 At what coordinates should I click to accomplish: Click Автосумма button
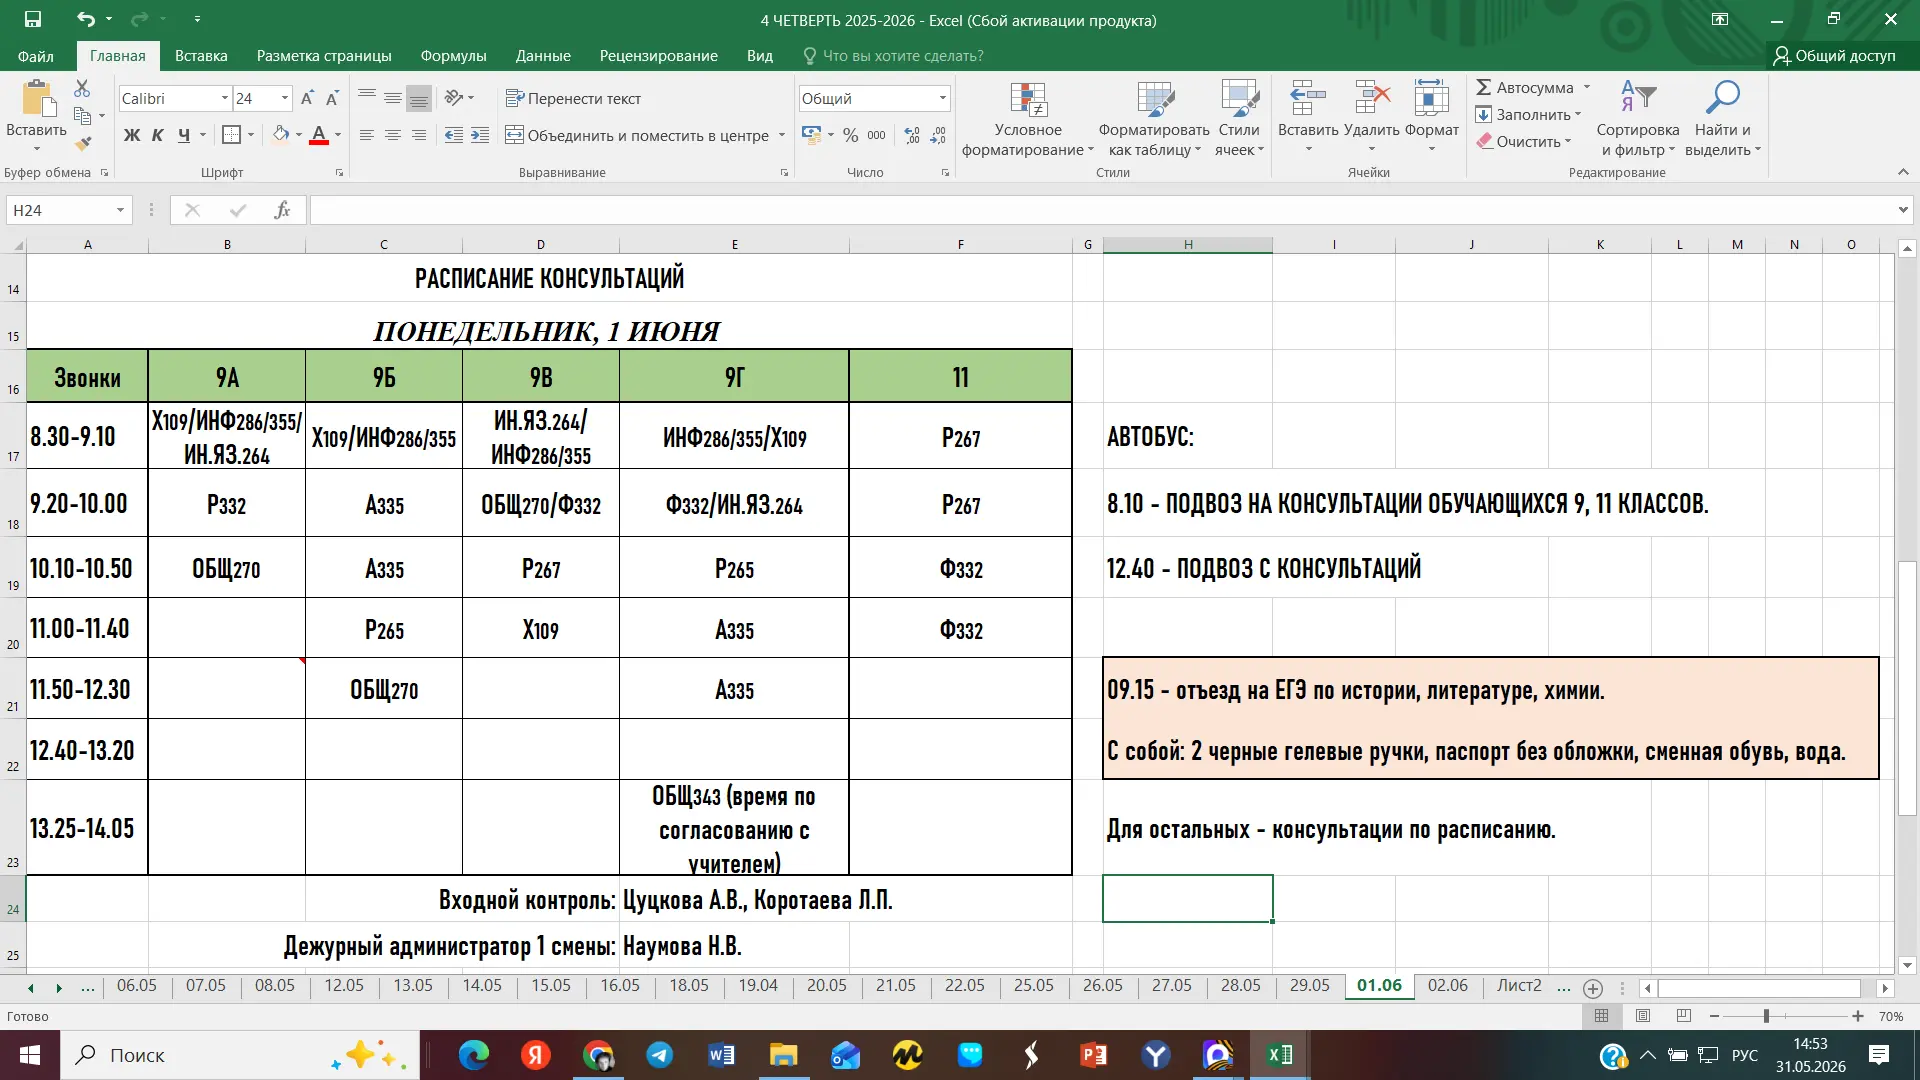(x=1525, y=88)
